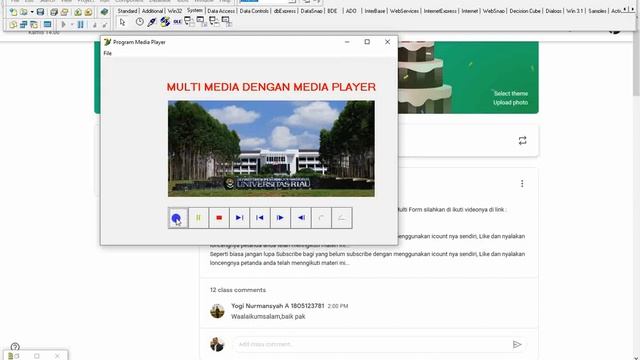Viewport: 640px width, 360px height.
Task: Open the WebServices palette tab
Action: 404,11
